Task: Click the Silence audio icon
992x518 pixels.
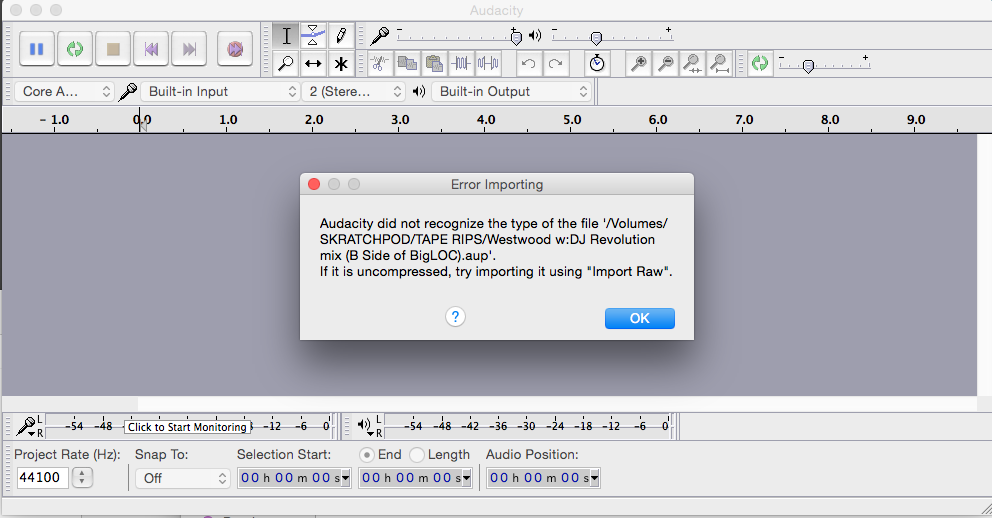Action: [488, 63]
